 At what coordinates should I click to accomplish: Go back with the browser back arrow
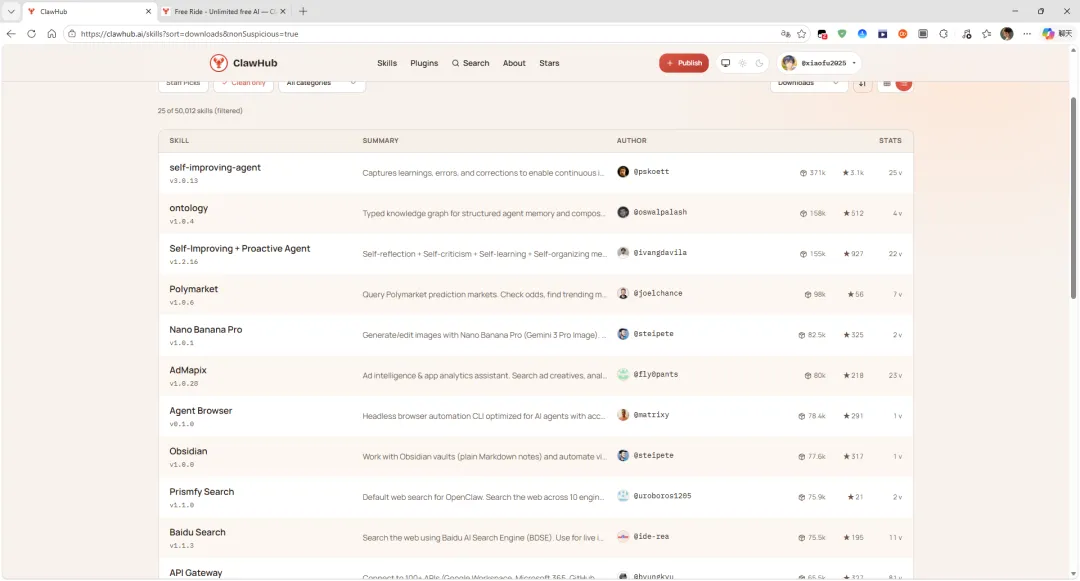click(x=11, y=34)
